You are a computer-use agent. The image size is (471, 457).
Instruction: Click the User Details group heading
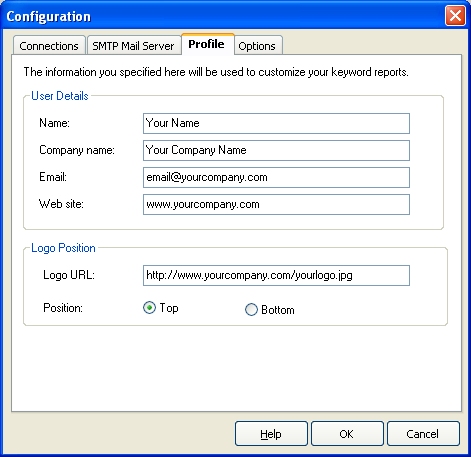click(x=60, y=96)
